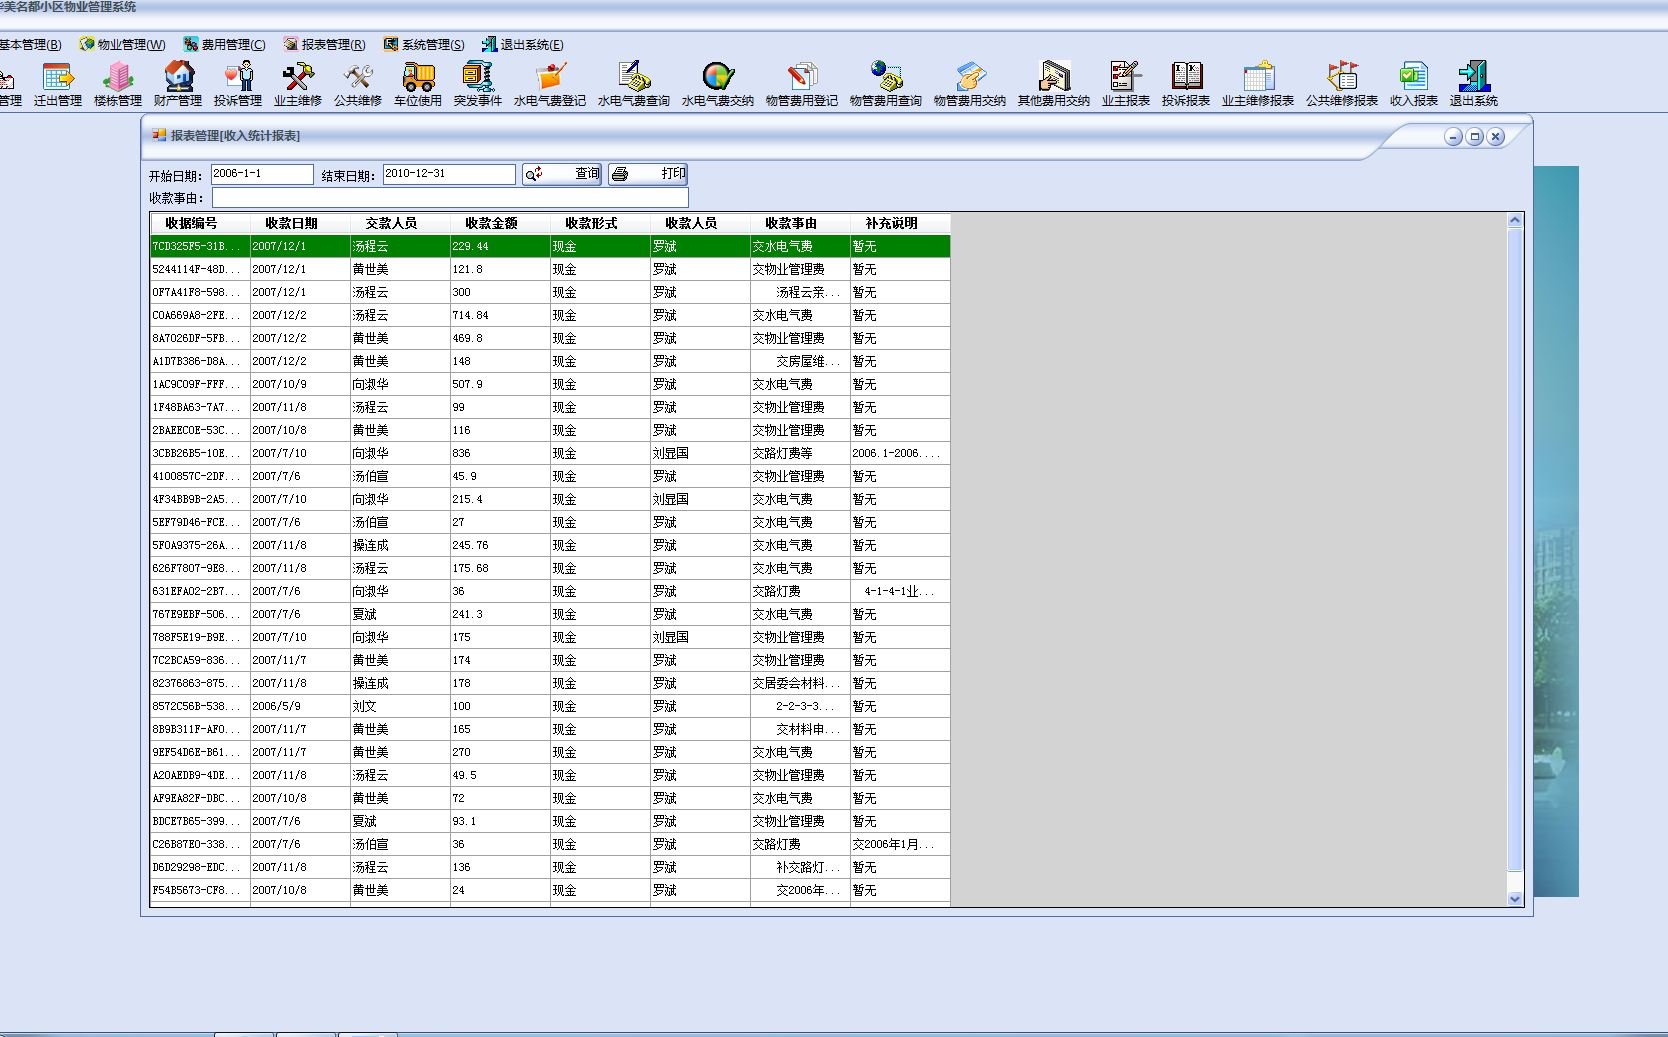This screenshot has width=1668, height=1037.
Task: Open 投诉报表 book icon
Action: (x=1186, y=84)
